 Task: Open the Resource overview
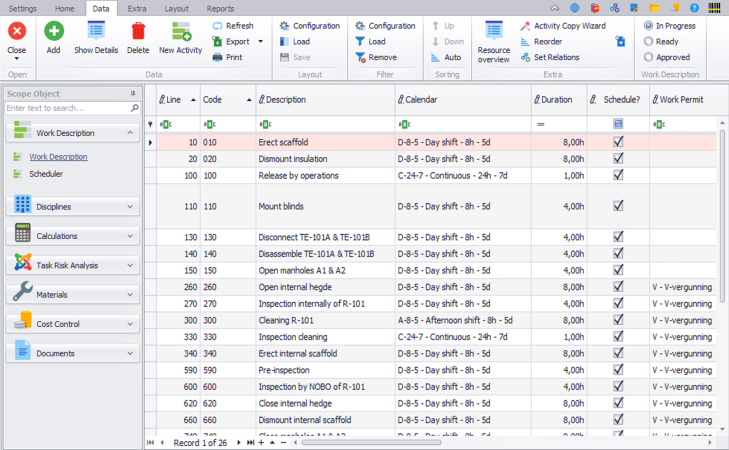(493, 32)
